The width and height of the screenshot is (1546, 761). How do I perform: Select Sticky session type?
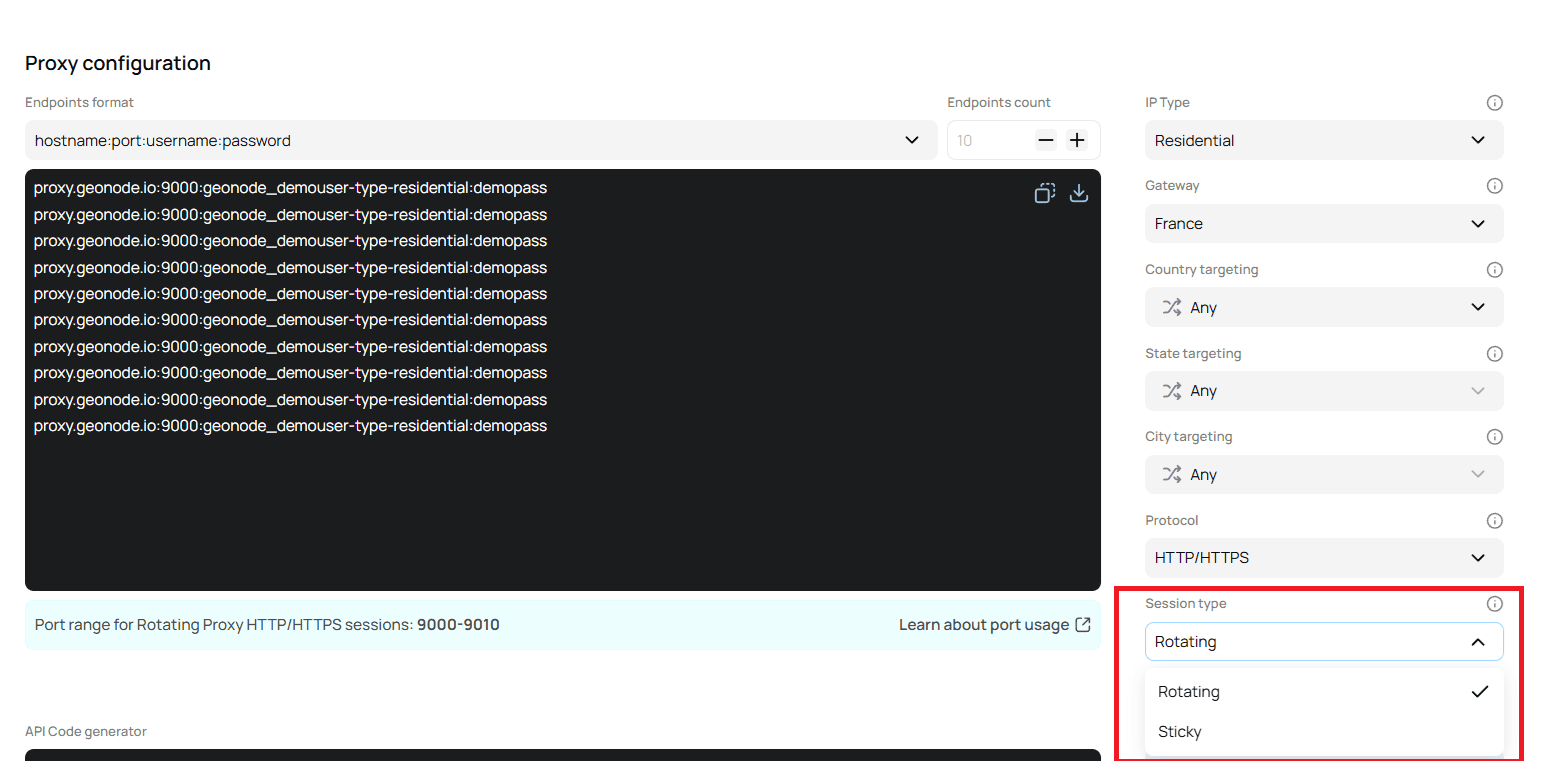coord(1180,731)
